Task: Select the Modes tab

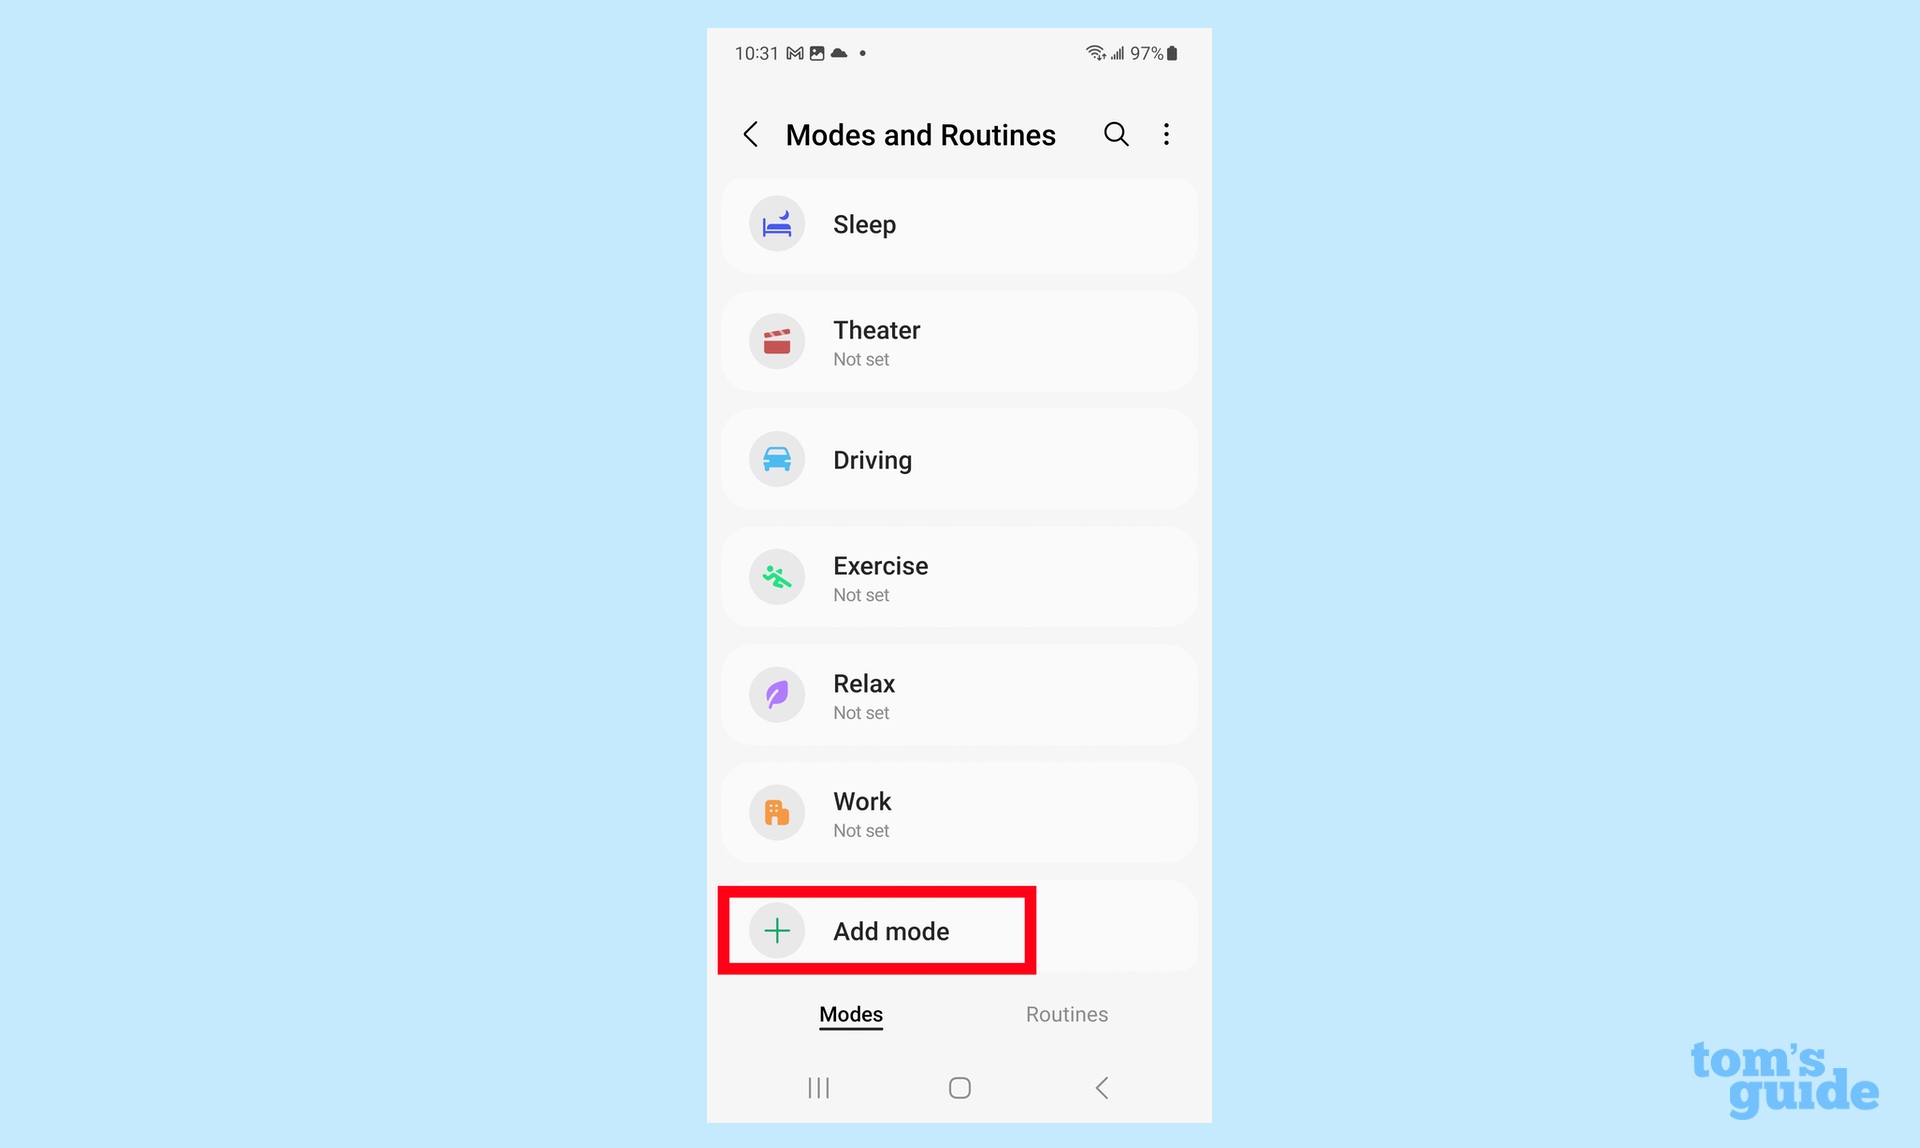Action: 850,1015
